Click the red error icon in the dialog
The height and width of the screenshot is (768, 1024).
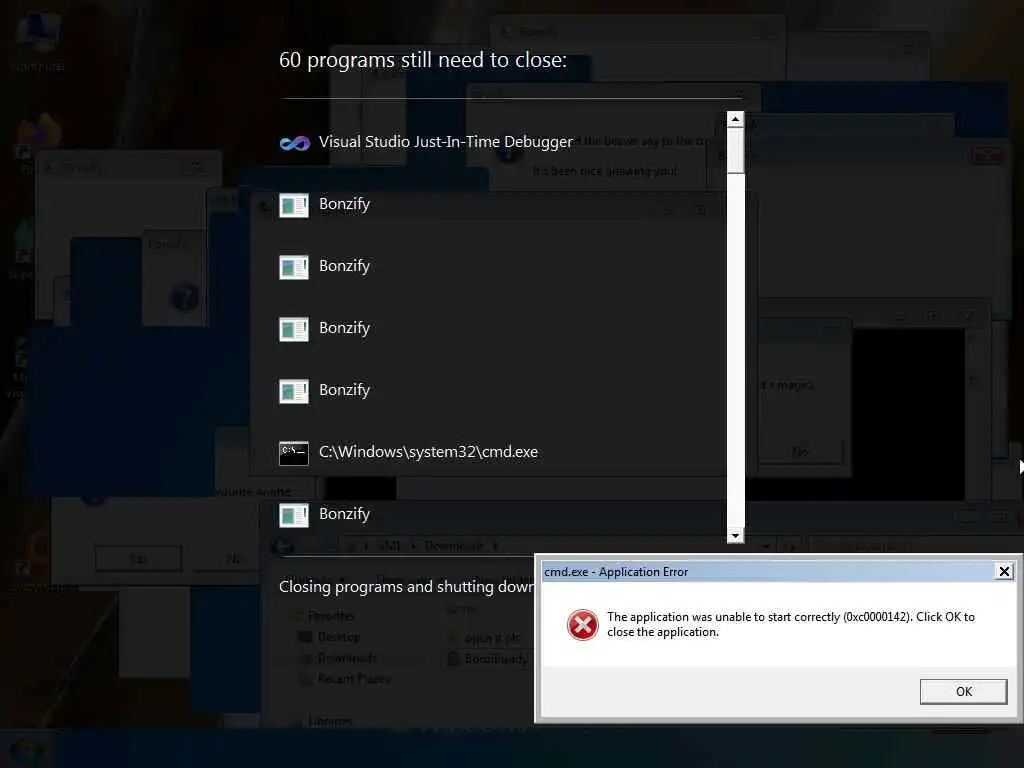pyautogui.click(x=583, y=625)
